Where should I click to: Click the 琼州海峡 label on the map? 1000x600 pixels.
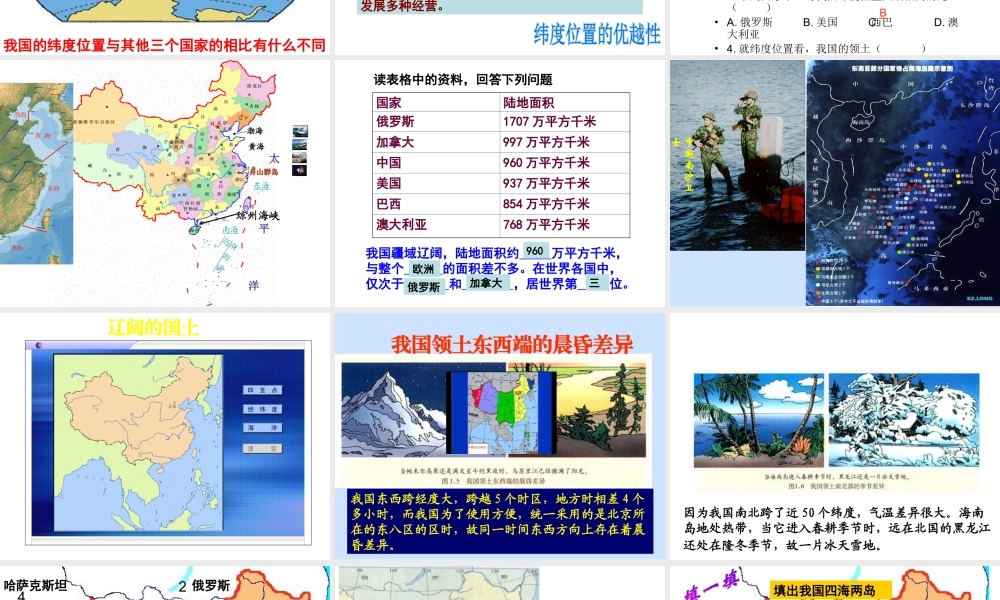[258, 216]
